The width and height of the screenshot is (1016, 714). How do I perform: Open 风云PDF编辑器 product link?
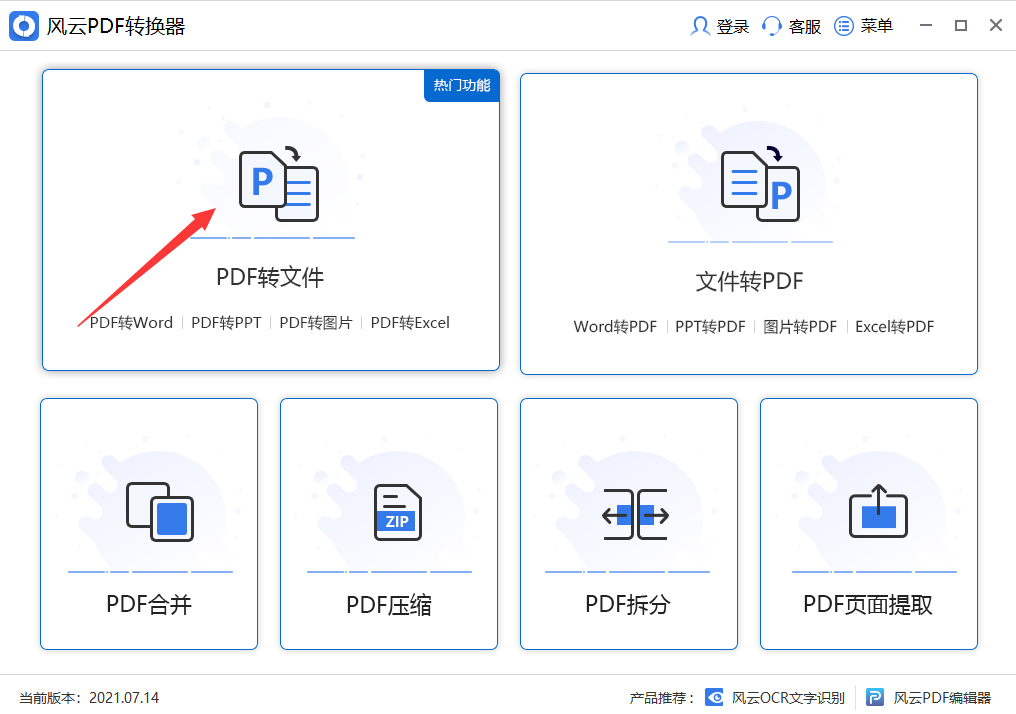(x=943, y=698)
